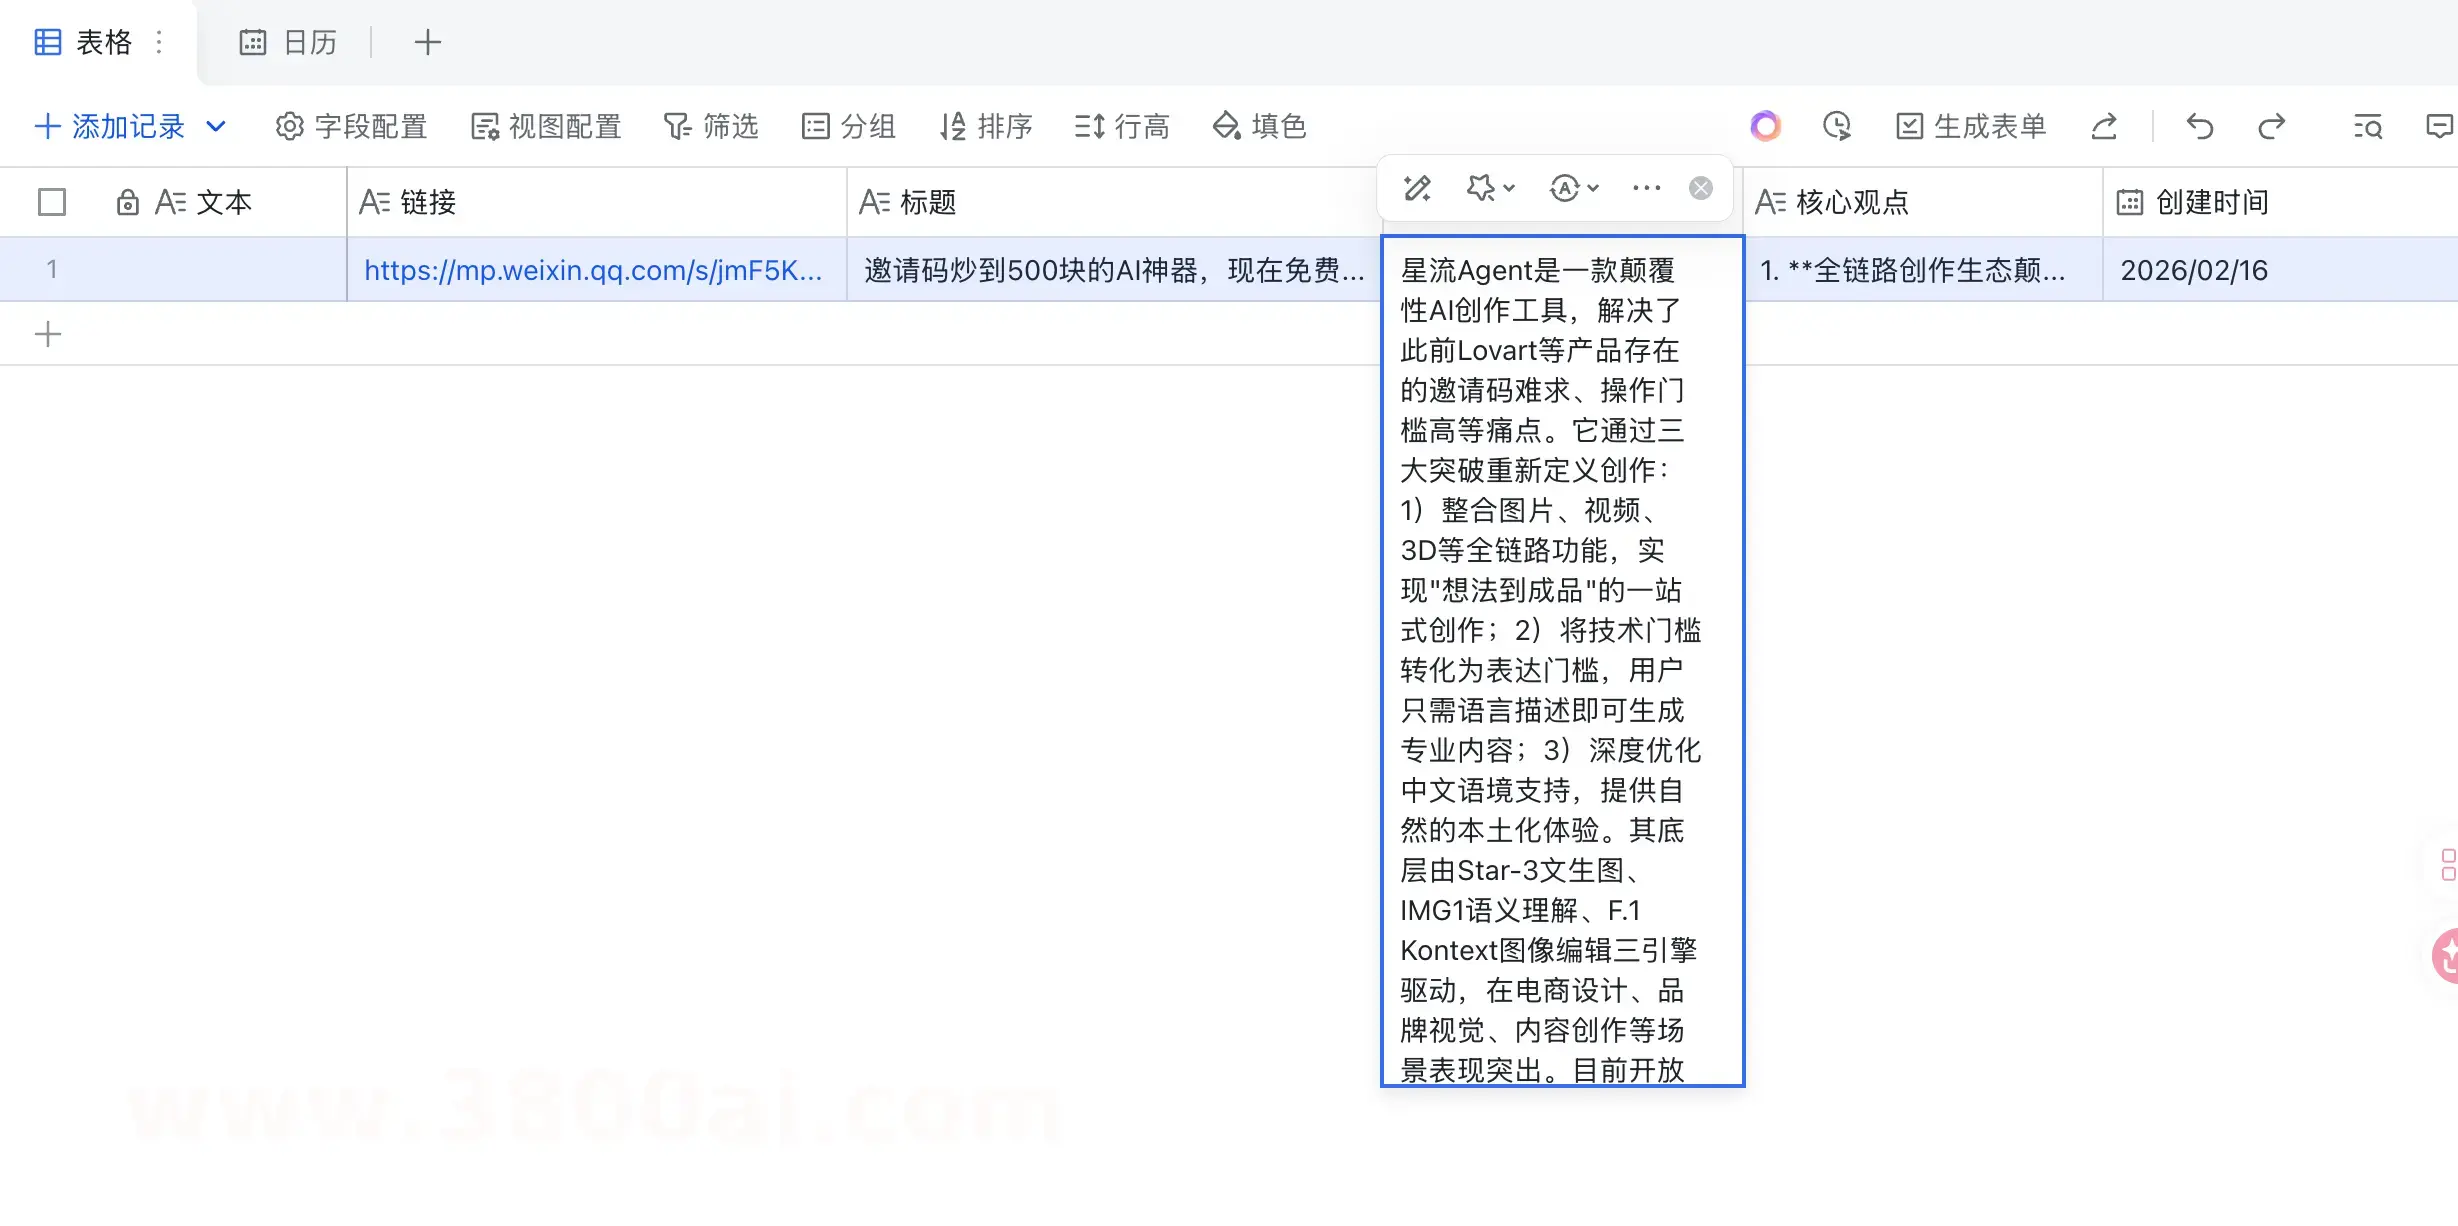Viewport: 2458px width, 1226px height.
Task: Adjust 行高 row height setting
Action: [1122, 126]
